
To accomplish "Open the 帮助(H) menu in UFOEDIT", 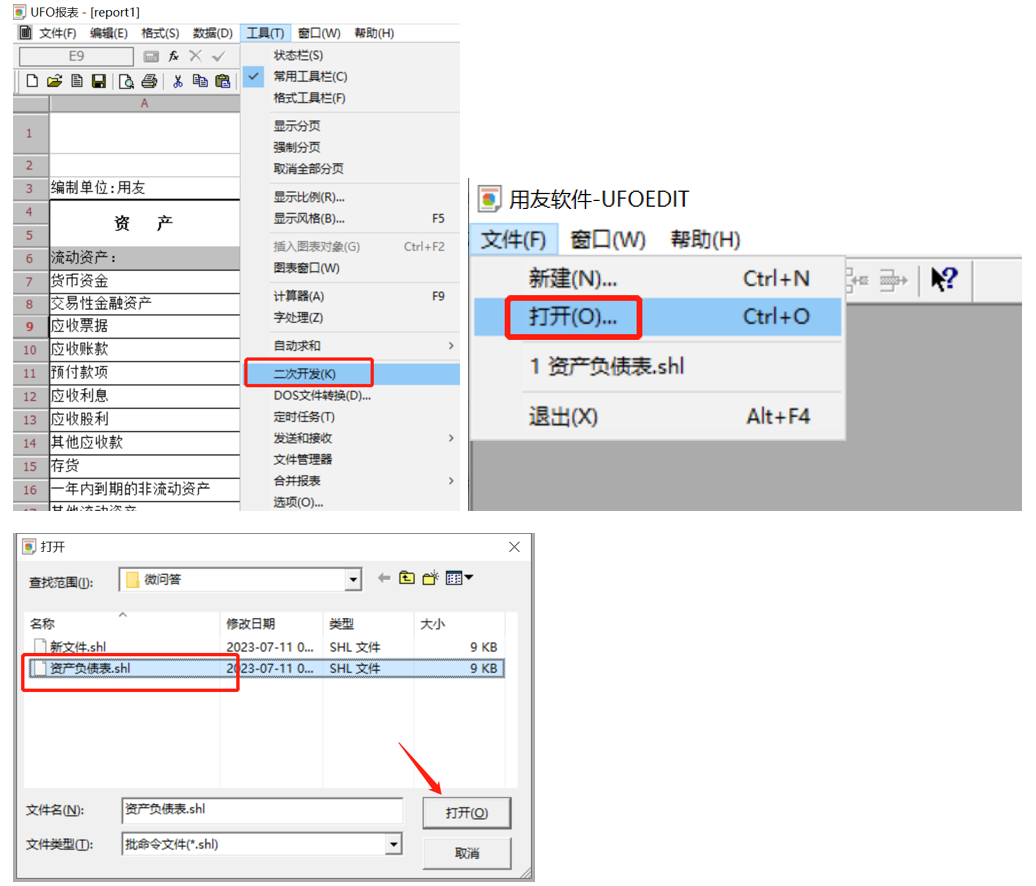I will pos(705,239).
